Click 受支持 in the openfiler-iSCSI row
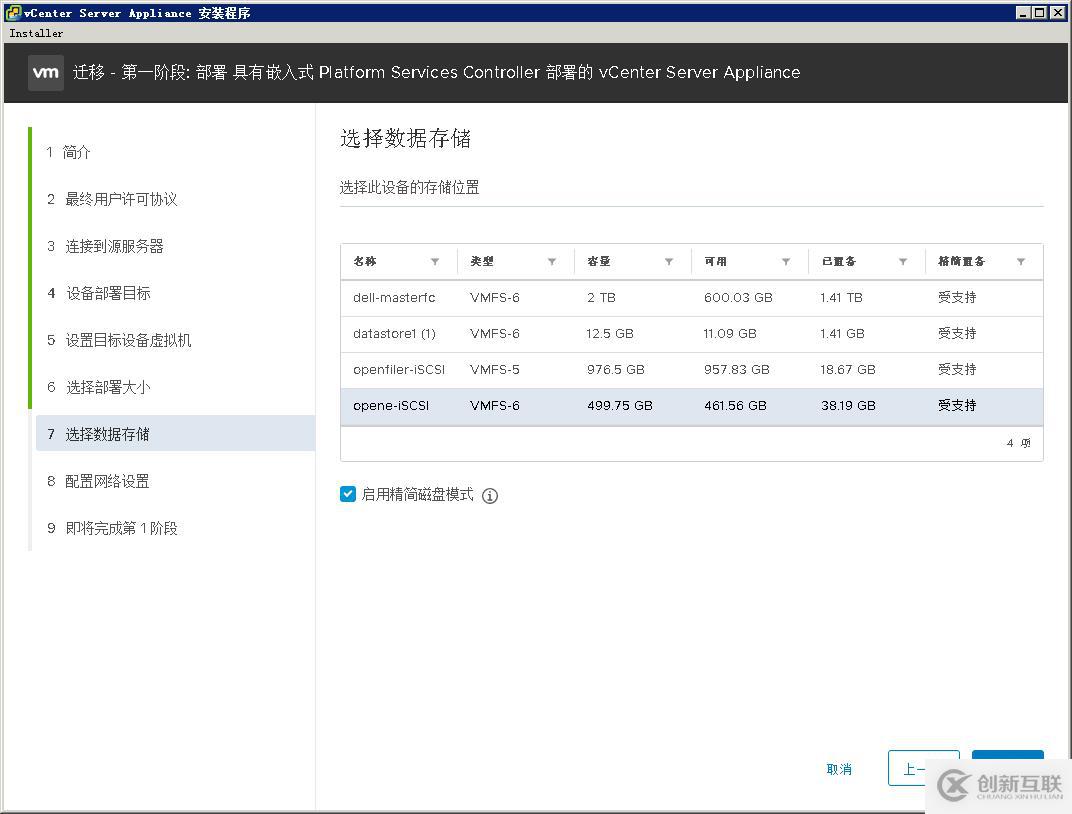 956,370
